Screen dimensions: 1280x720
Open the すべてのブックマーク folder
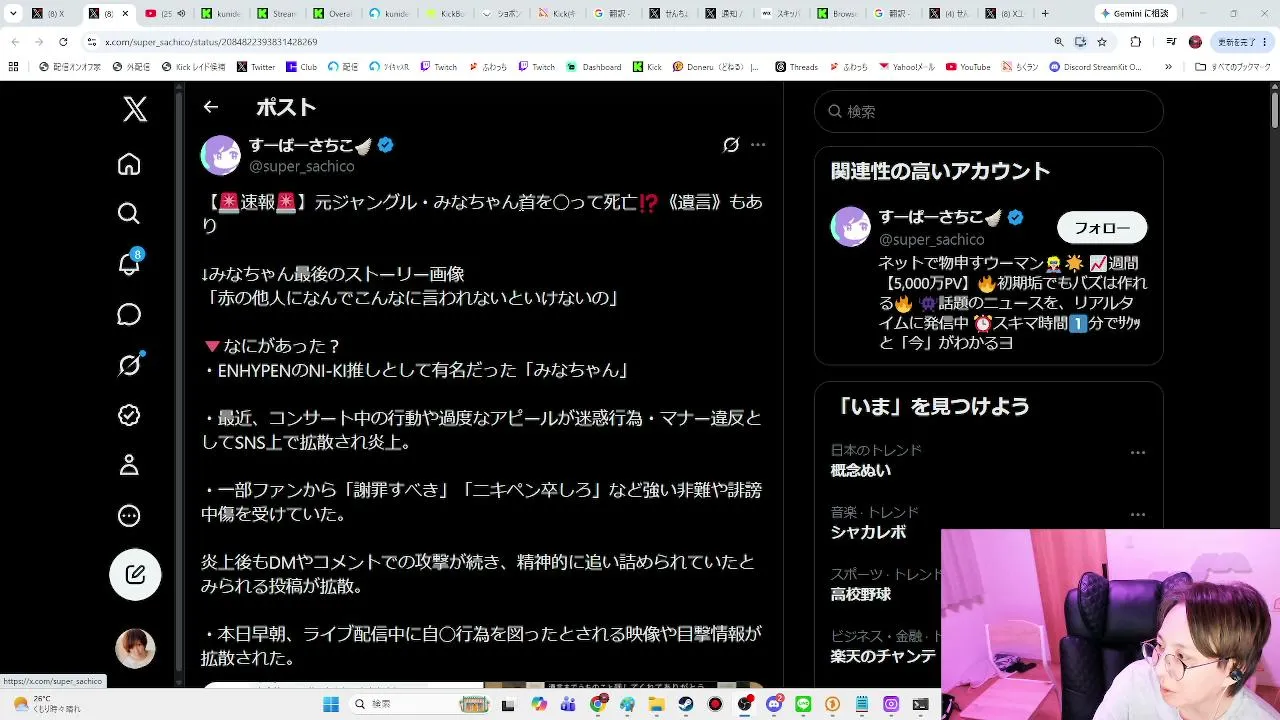pyautogui.click(x=1232, y=67)
